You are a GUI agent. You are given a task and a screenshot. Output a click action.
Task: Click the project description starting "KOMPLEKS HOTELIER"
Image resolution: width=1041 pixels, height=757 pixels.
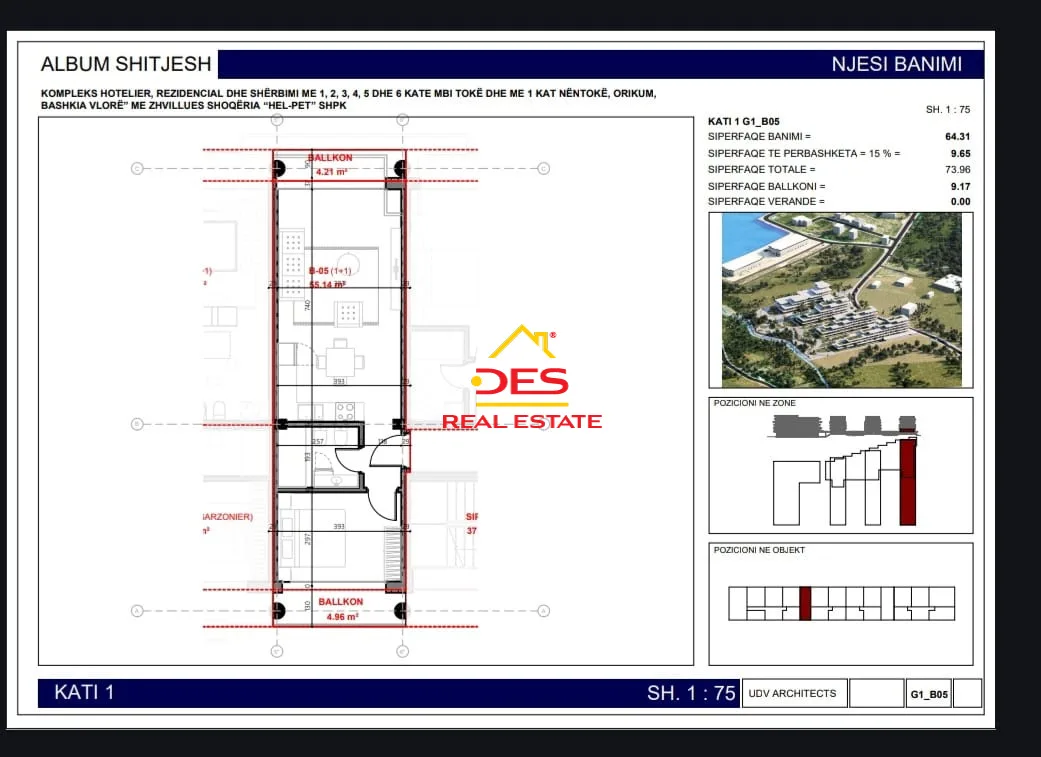(x=349, y=100)
